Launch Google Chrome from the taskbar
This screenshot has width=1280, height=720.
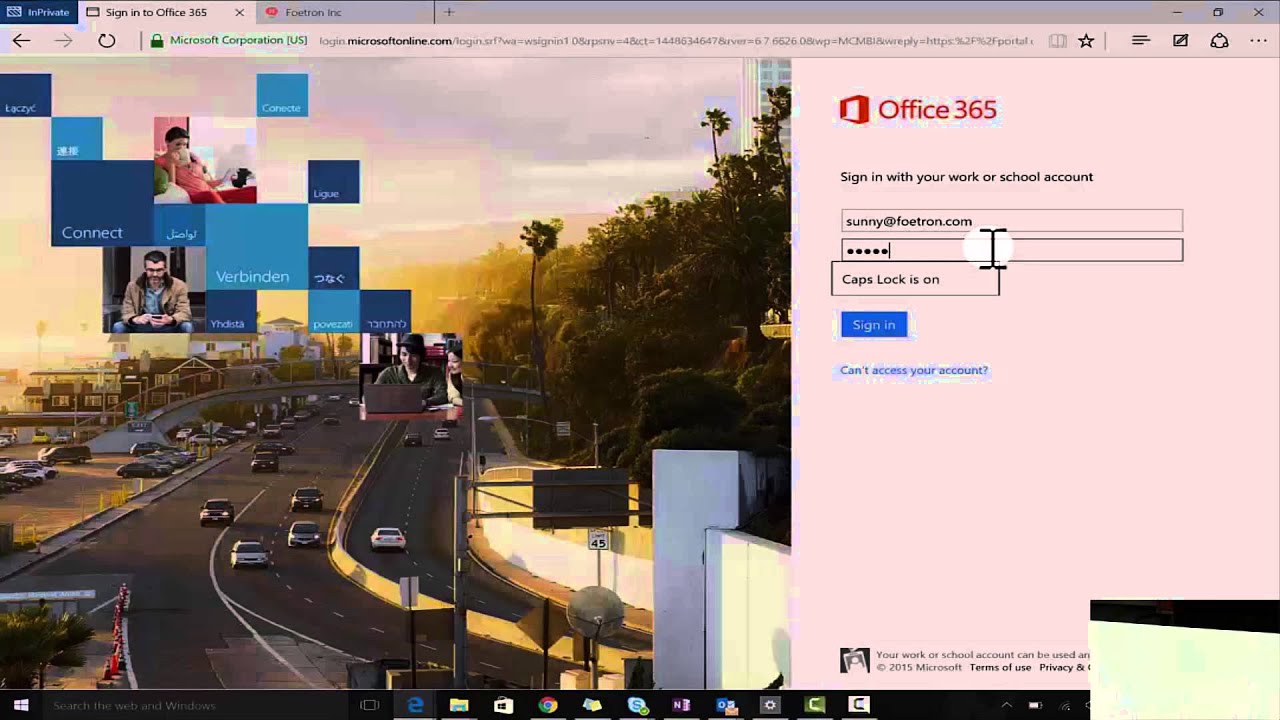point(547,705)
